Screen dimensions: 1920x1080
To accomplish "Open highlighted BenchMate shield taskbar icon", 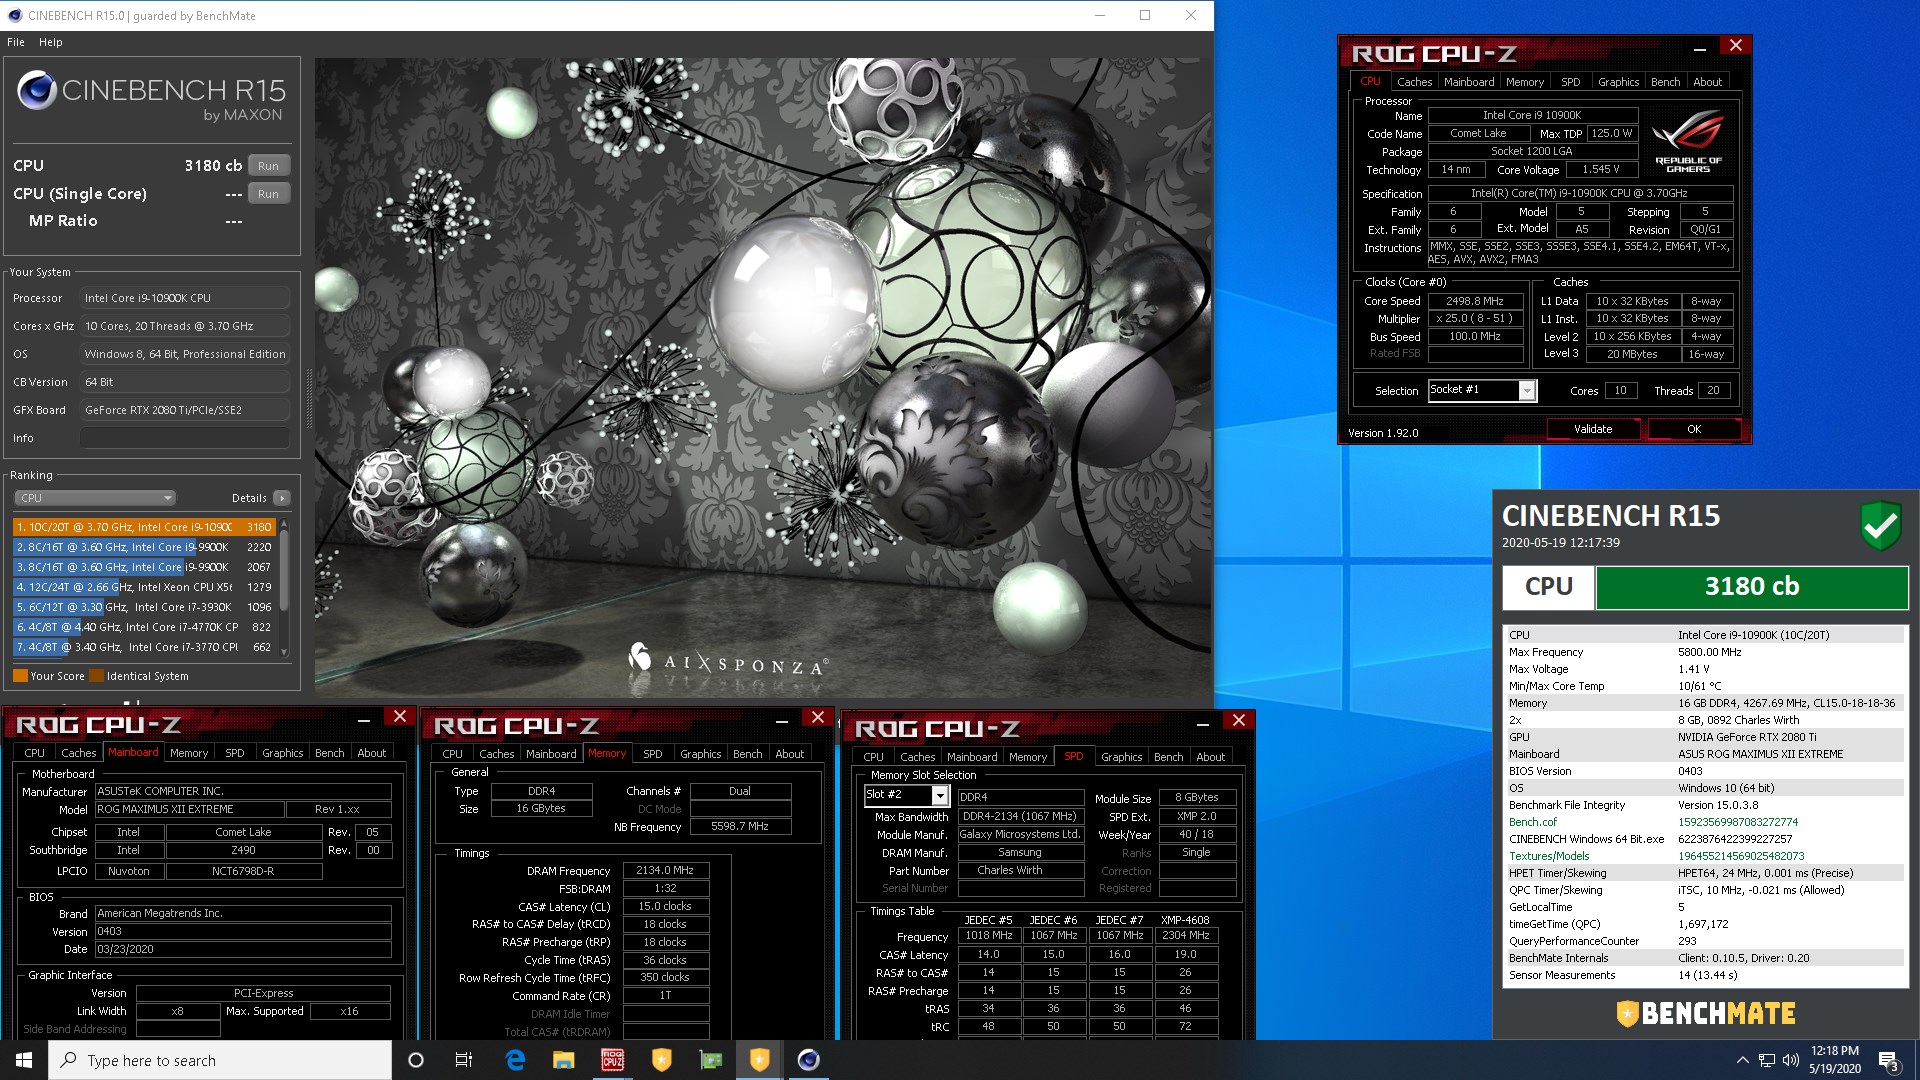I will pyautogui.click(x=759, y=1060).
